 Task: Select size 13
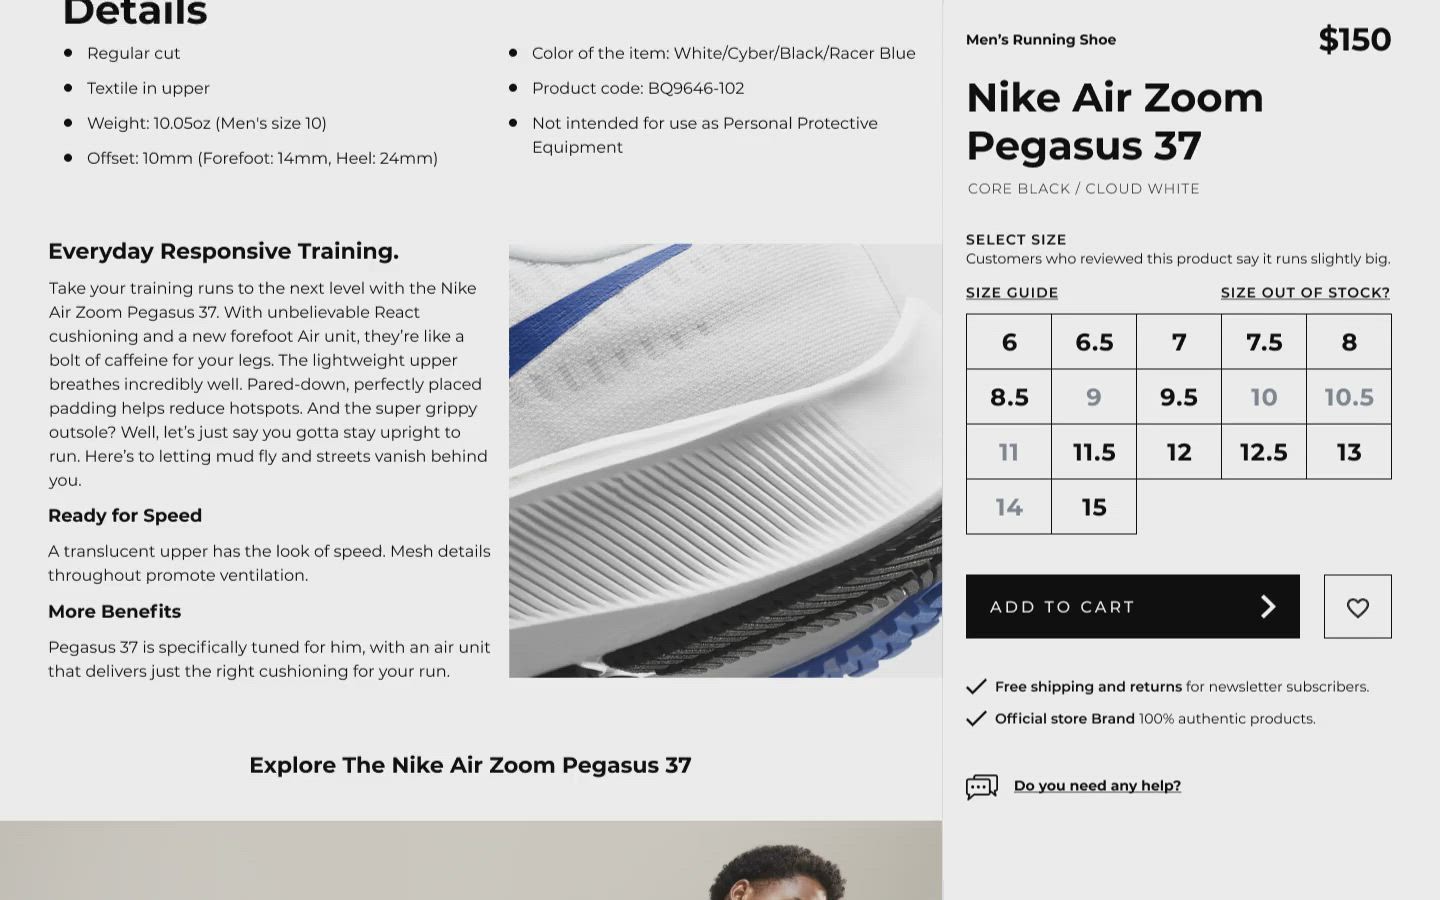tap(1349, 452)
